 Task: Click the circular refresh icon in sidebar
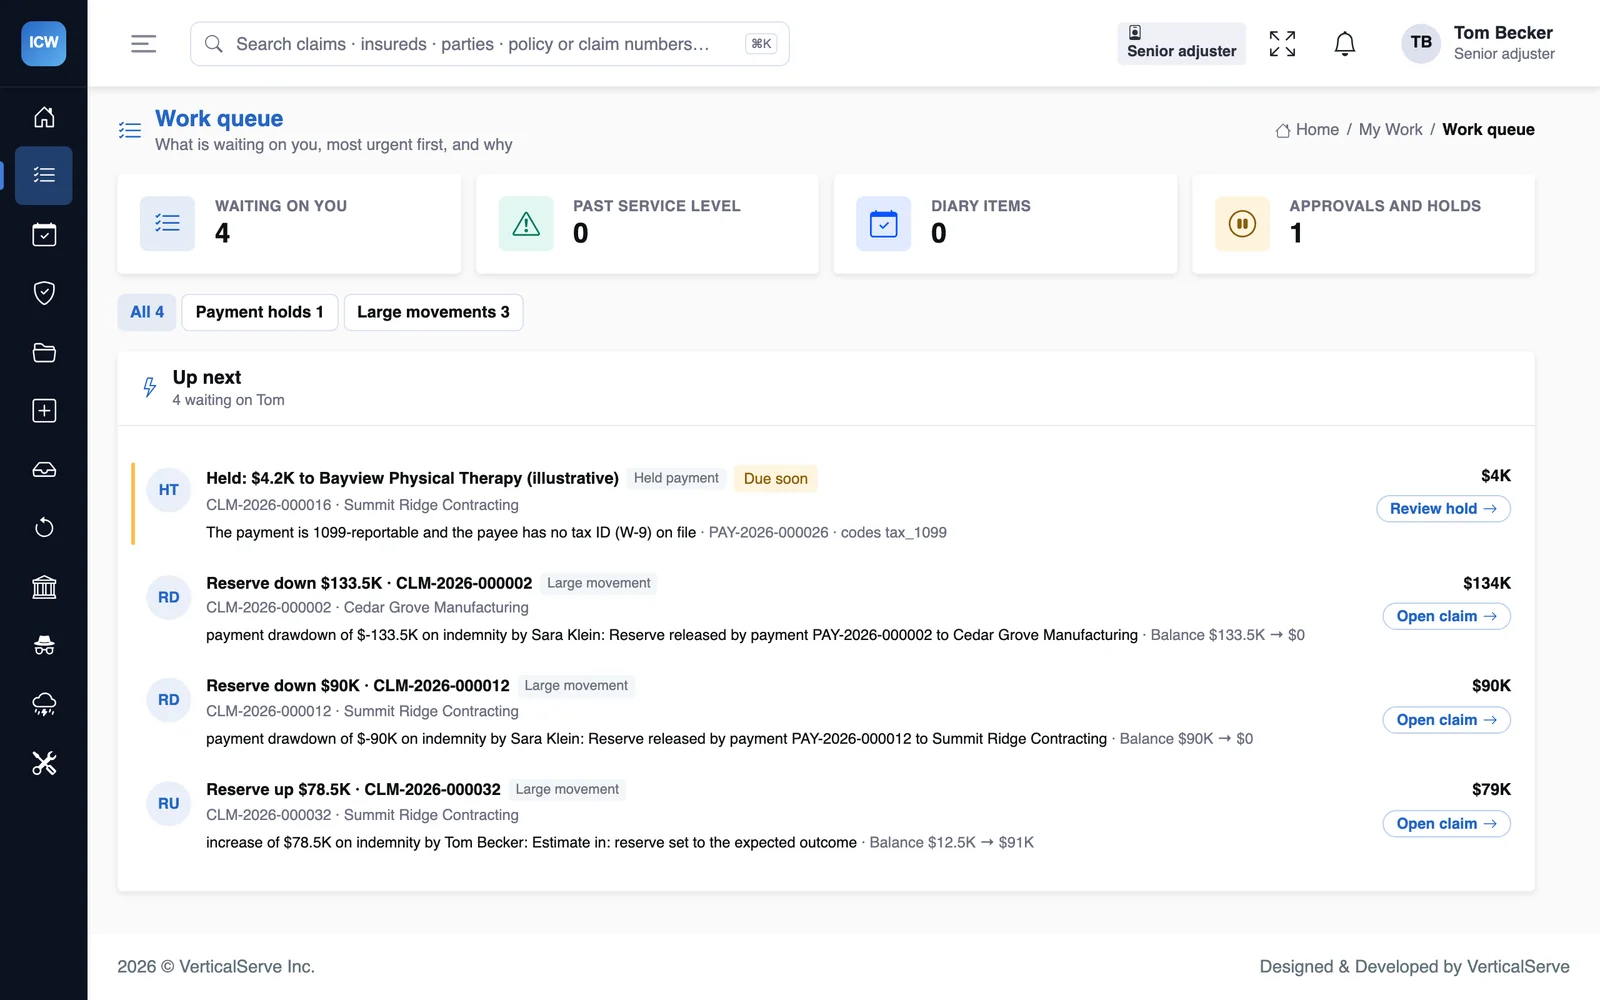tap(44, 528)
